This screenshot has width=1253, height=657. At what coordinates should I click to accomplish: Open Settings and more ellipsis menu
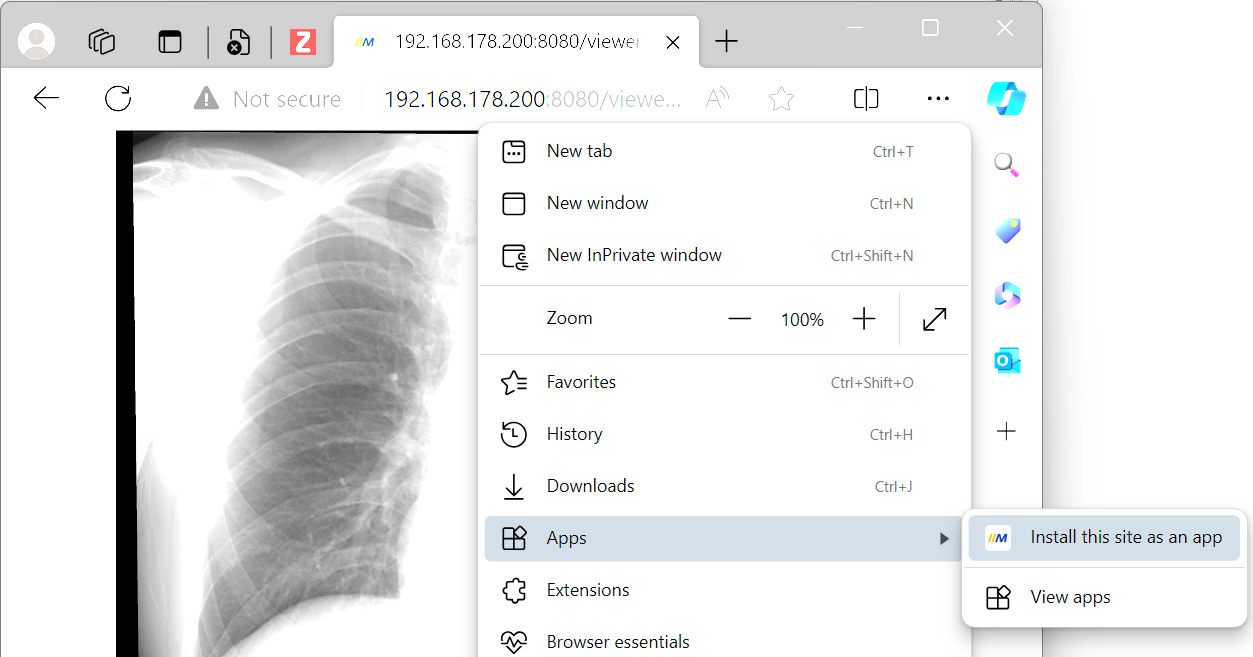coord(938,98)
